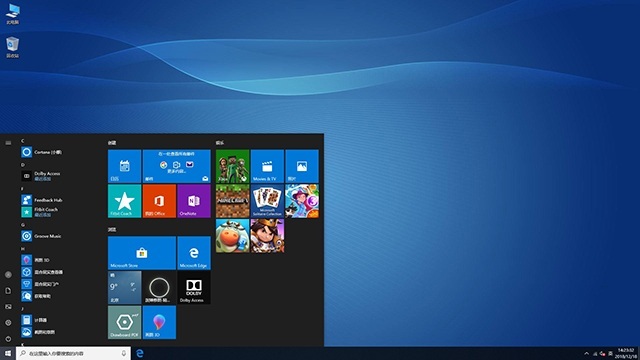Image resolution: width=640 pixels, height=360 pixels.
Task: Click the Power button in Start rail
Action: (8, 339)
